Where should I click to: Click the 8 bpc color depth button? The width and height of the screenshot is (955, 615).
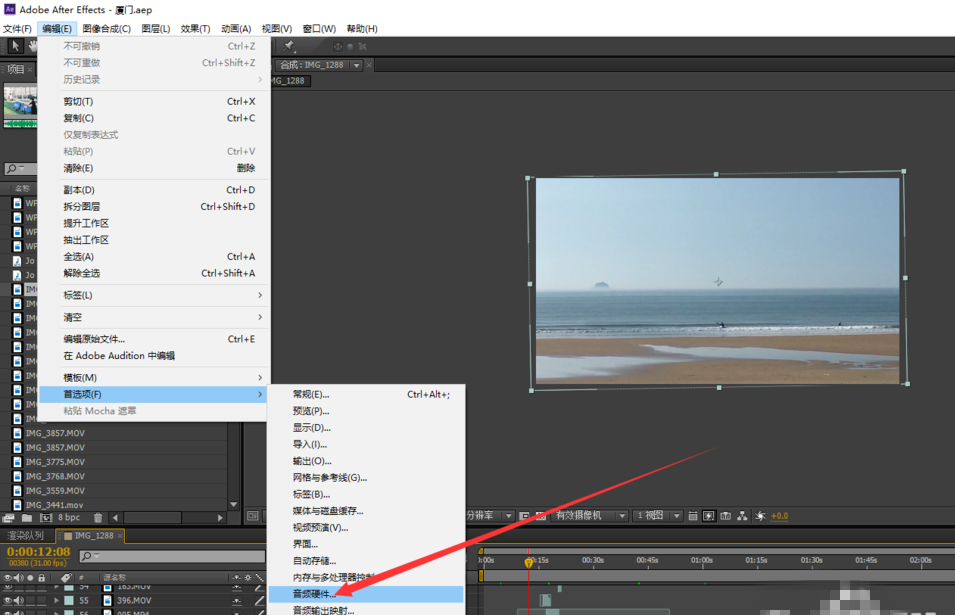(69, 518)
